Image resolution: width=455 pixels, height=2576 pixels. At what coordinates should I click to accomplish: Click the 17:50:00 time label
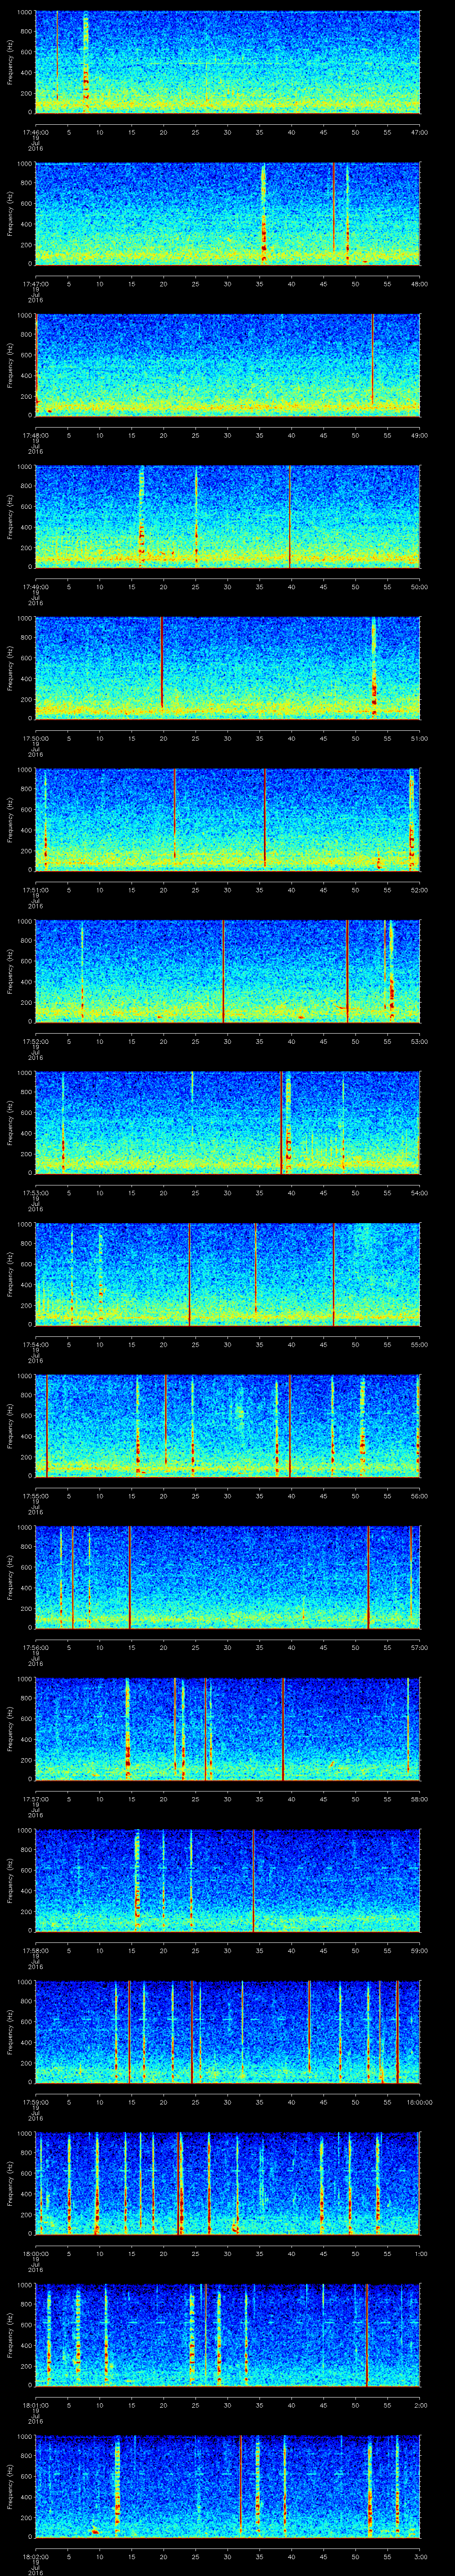35,738
